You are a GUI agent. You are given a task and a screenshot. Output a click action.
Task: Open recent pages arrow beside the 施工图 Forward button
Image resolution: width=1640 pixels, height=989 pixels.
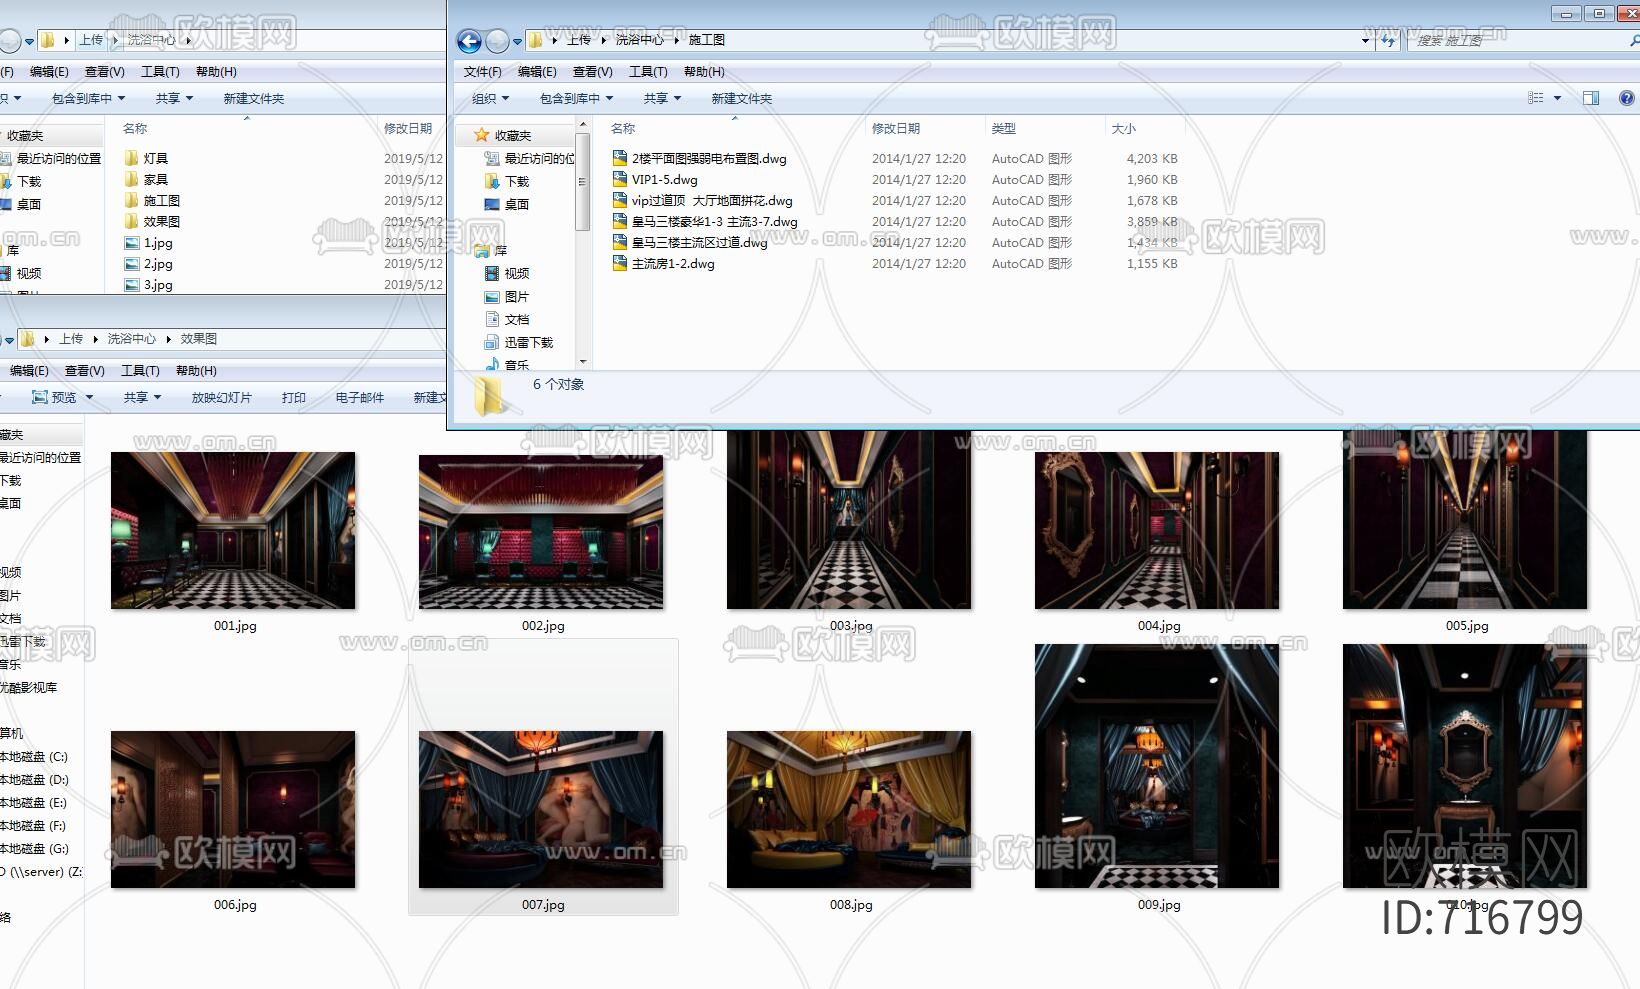pos(517,41)
